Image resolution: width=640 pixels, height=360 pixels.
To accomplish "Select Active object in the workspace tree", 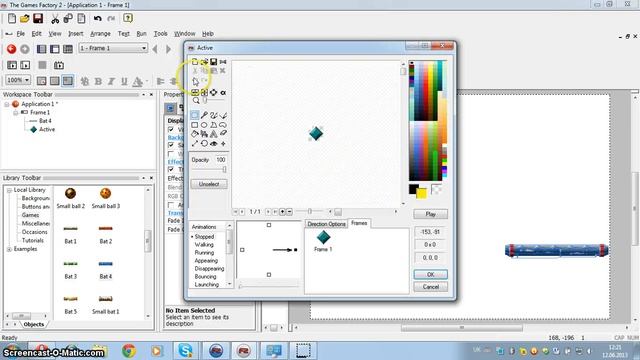I will [x=47, y=129].
